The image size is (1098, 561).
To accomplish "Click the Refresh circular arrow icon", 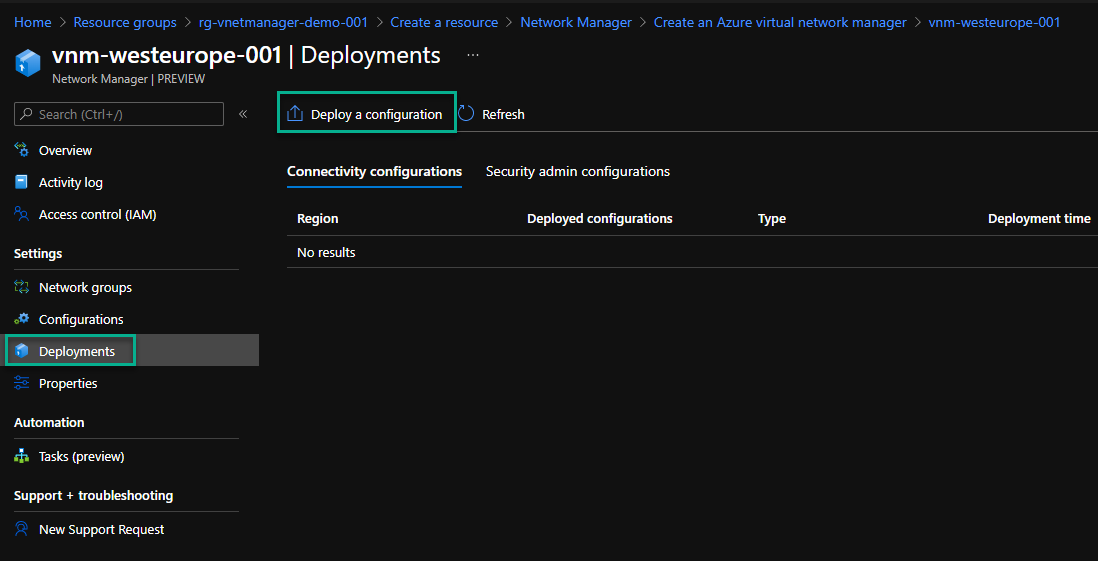I will (466, 113).
